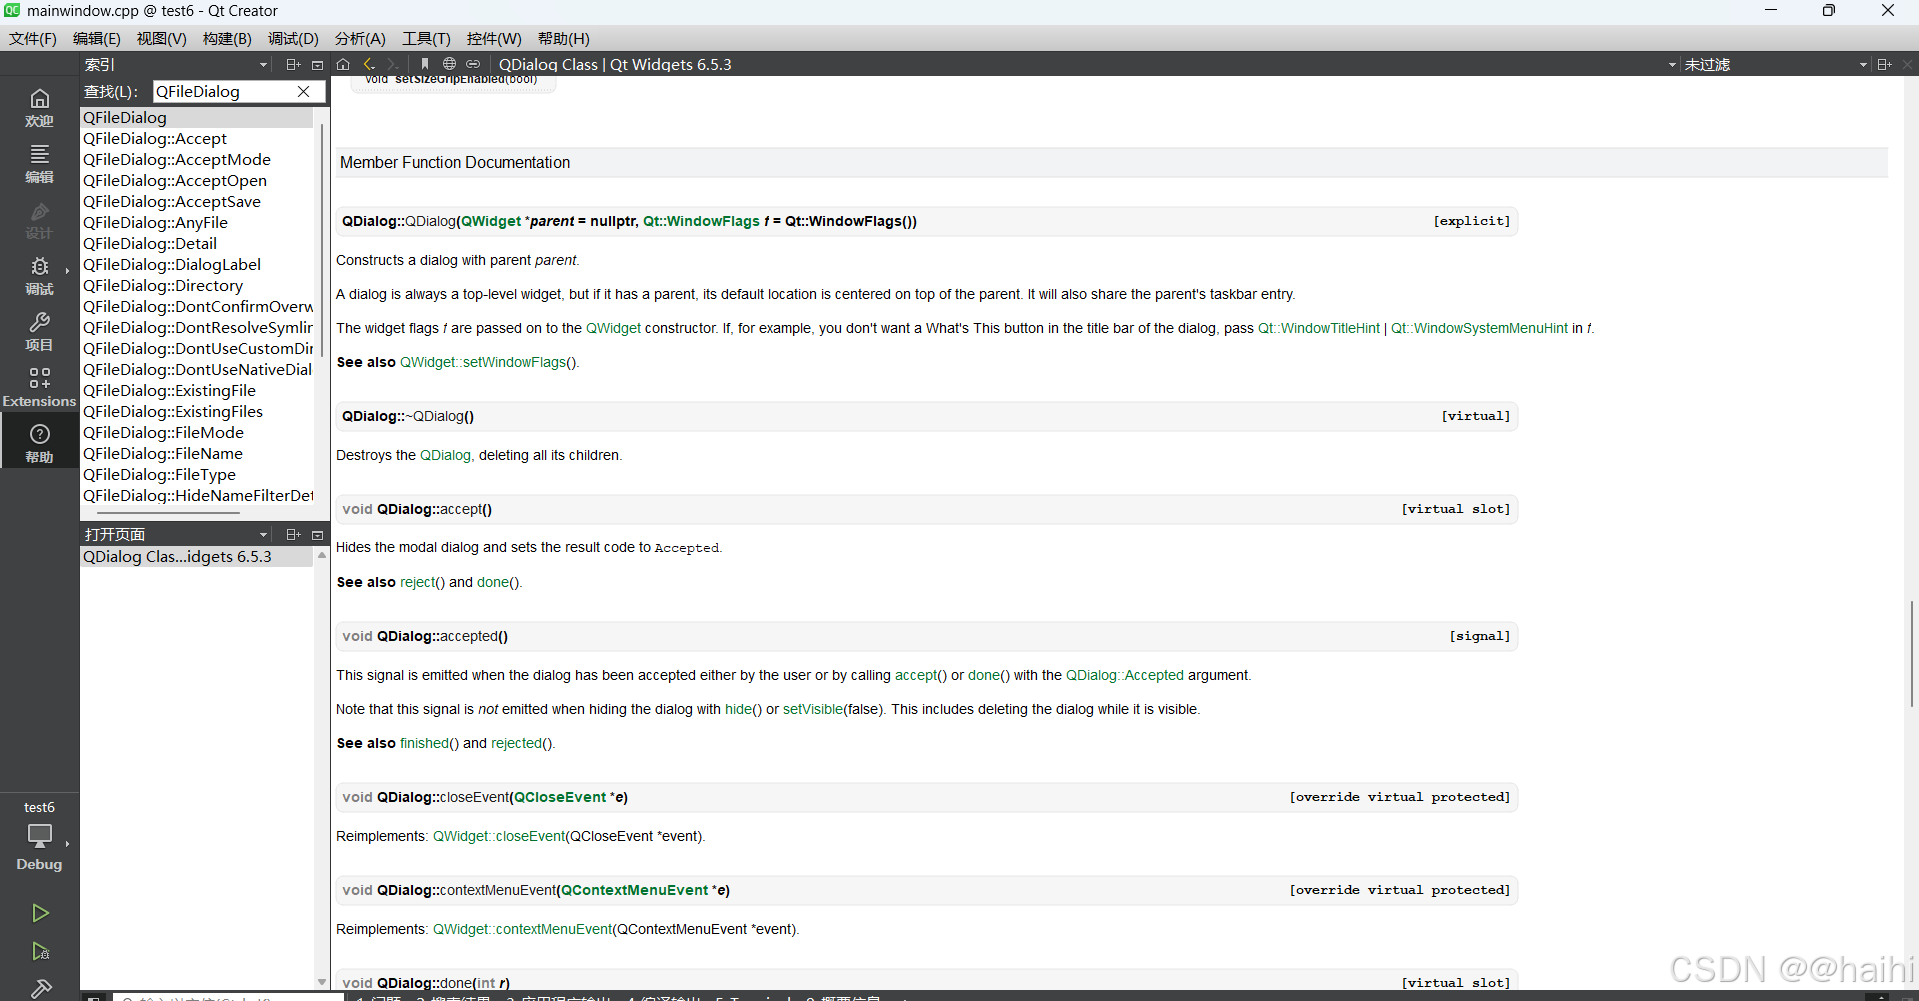Open Qt::WindowTitleHint link
The width and height of the screenshot is (1919, 1001).
tap(1319, 328)
